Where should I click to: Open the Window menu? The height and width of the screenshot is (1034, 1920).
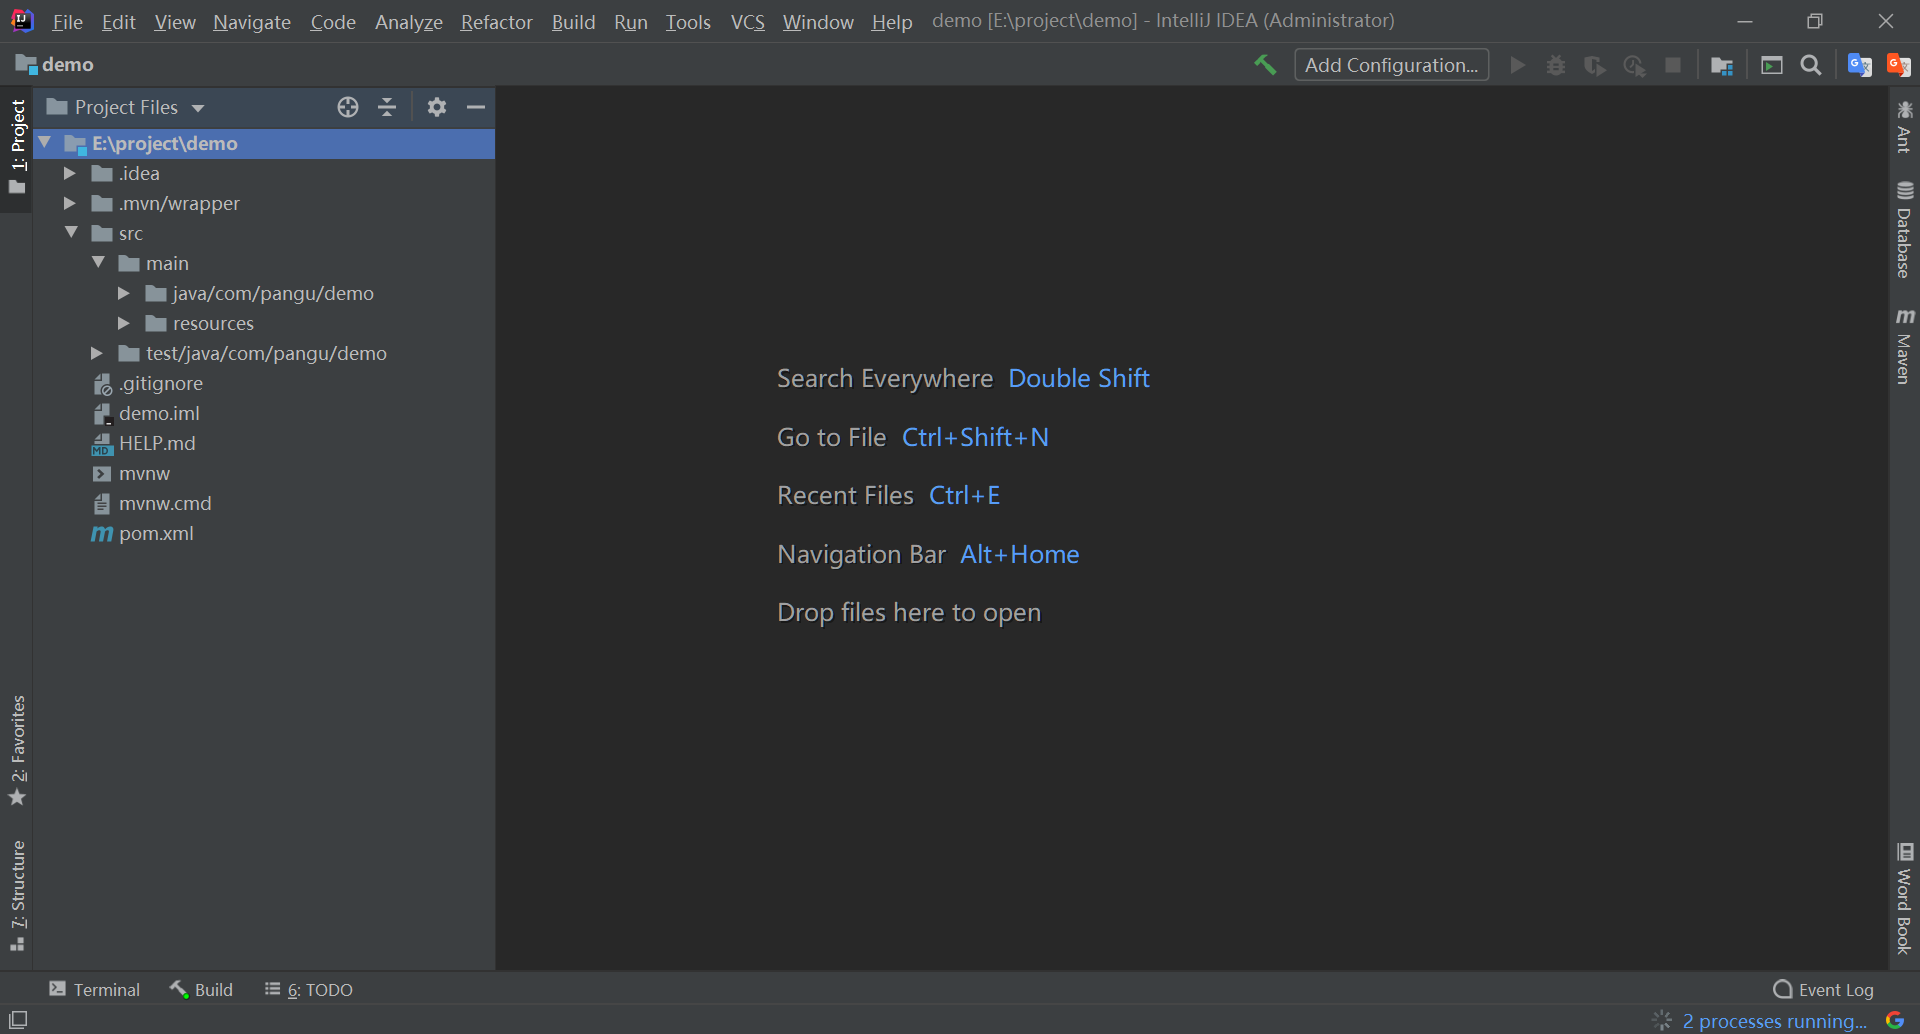[x=818, y=21]
